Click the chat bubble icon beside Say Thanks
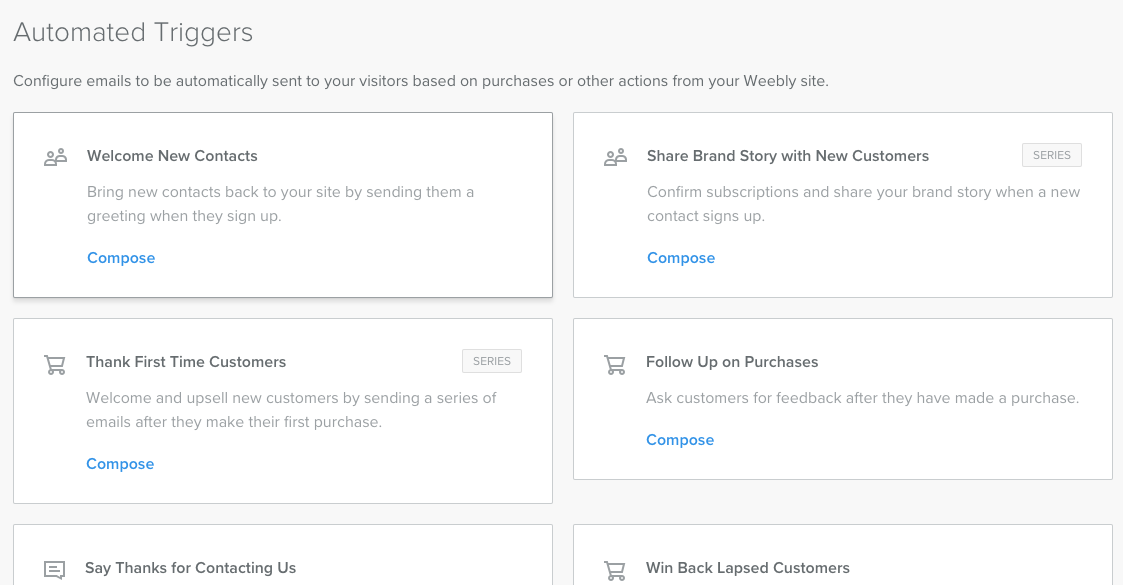The width and height of the screenshot is (1123, 585). pos(54,570)
